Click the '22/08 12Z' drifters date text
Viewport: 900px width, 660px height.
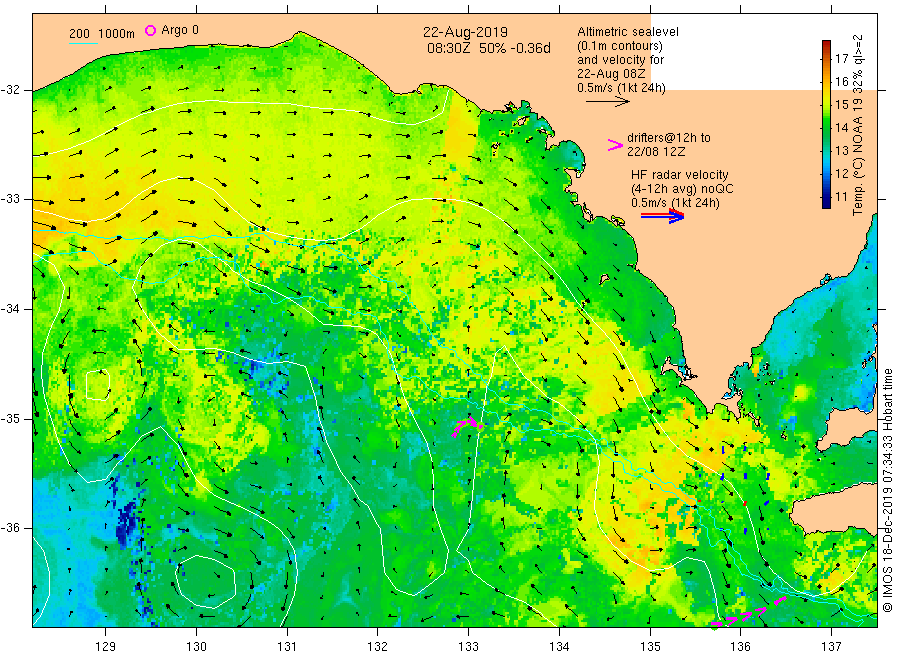[x=655, y=152]
